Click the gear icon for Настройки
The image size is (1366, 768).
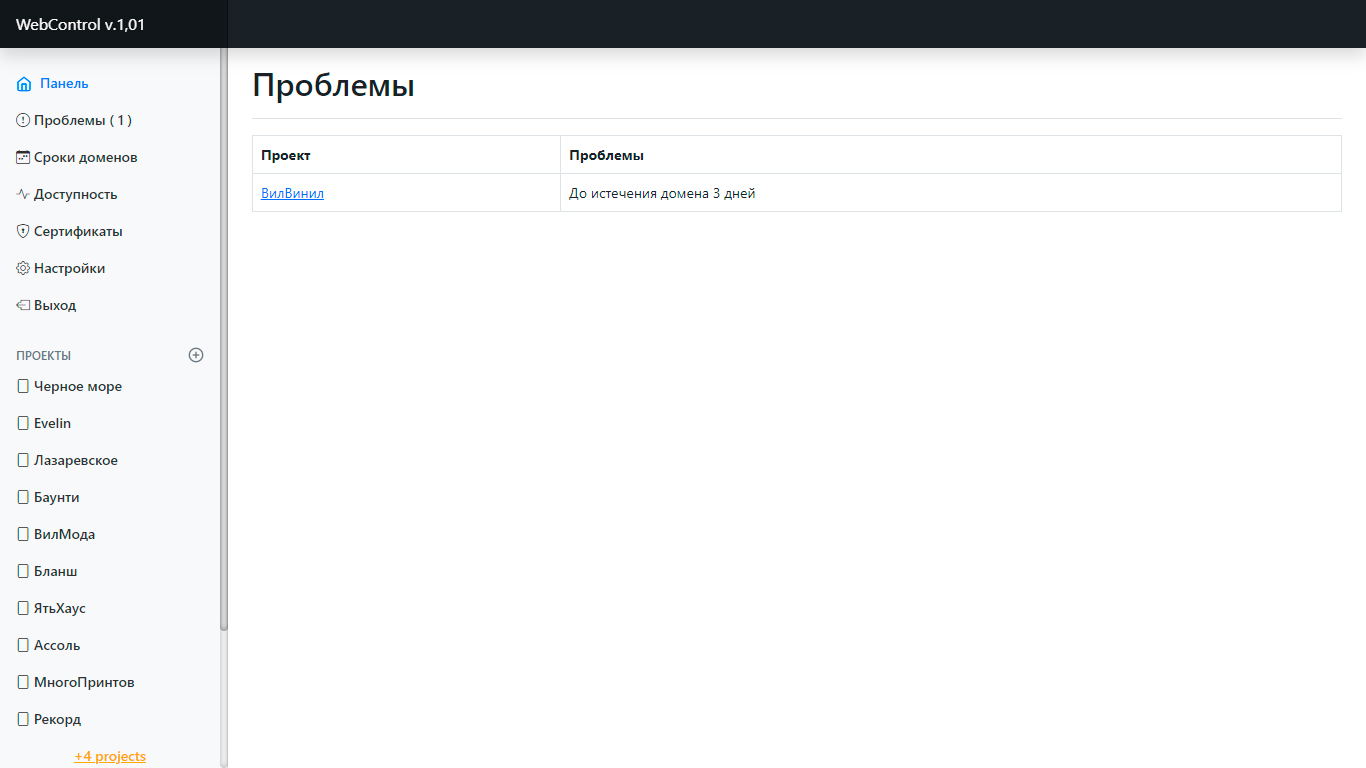tap(23, 269)
